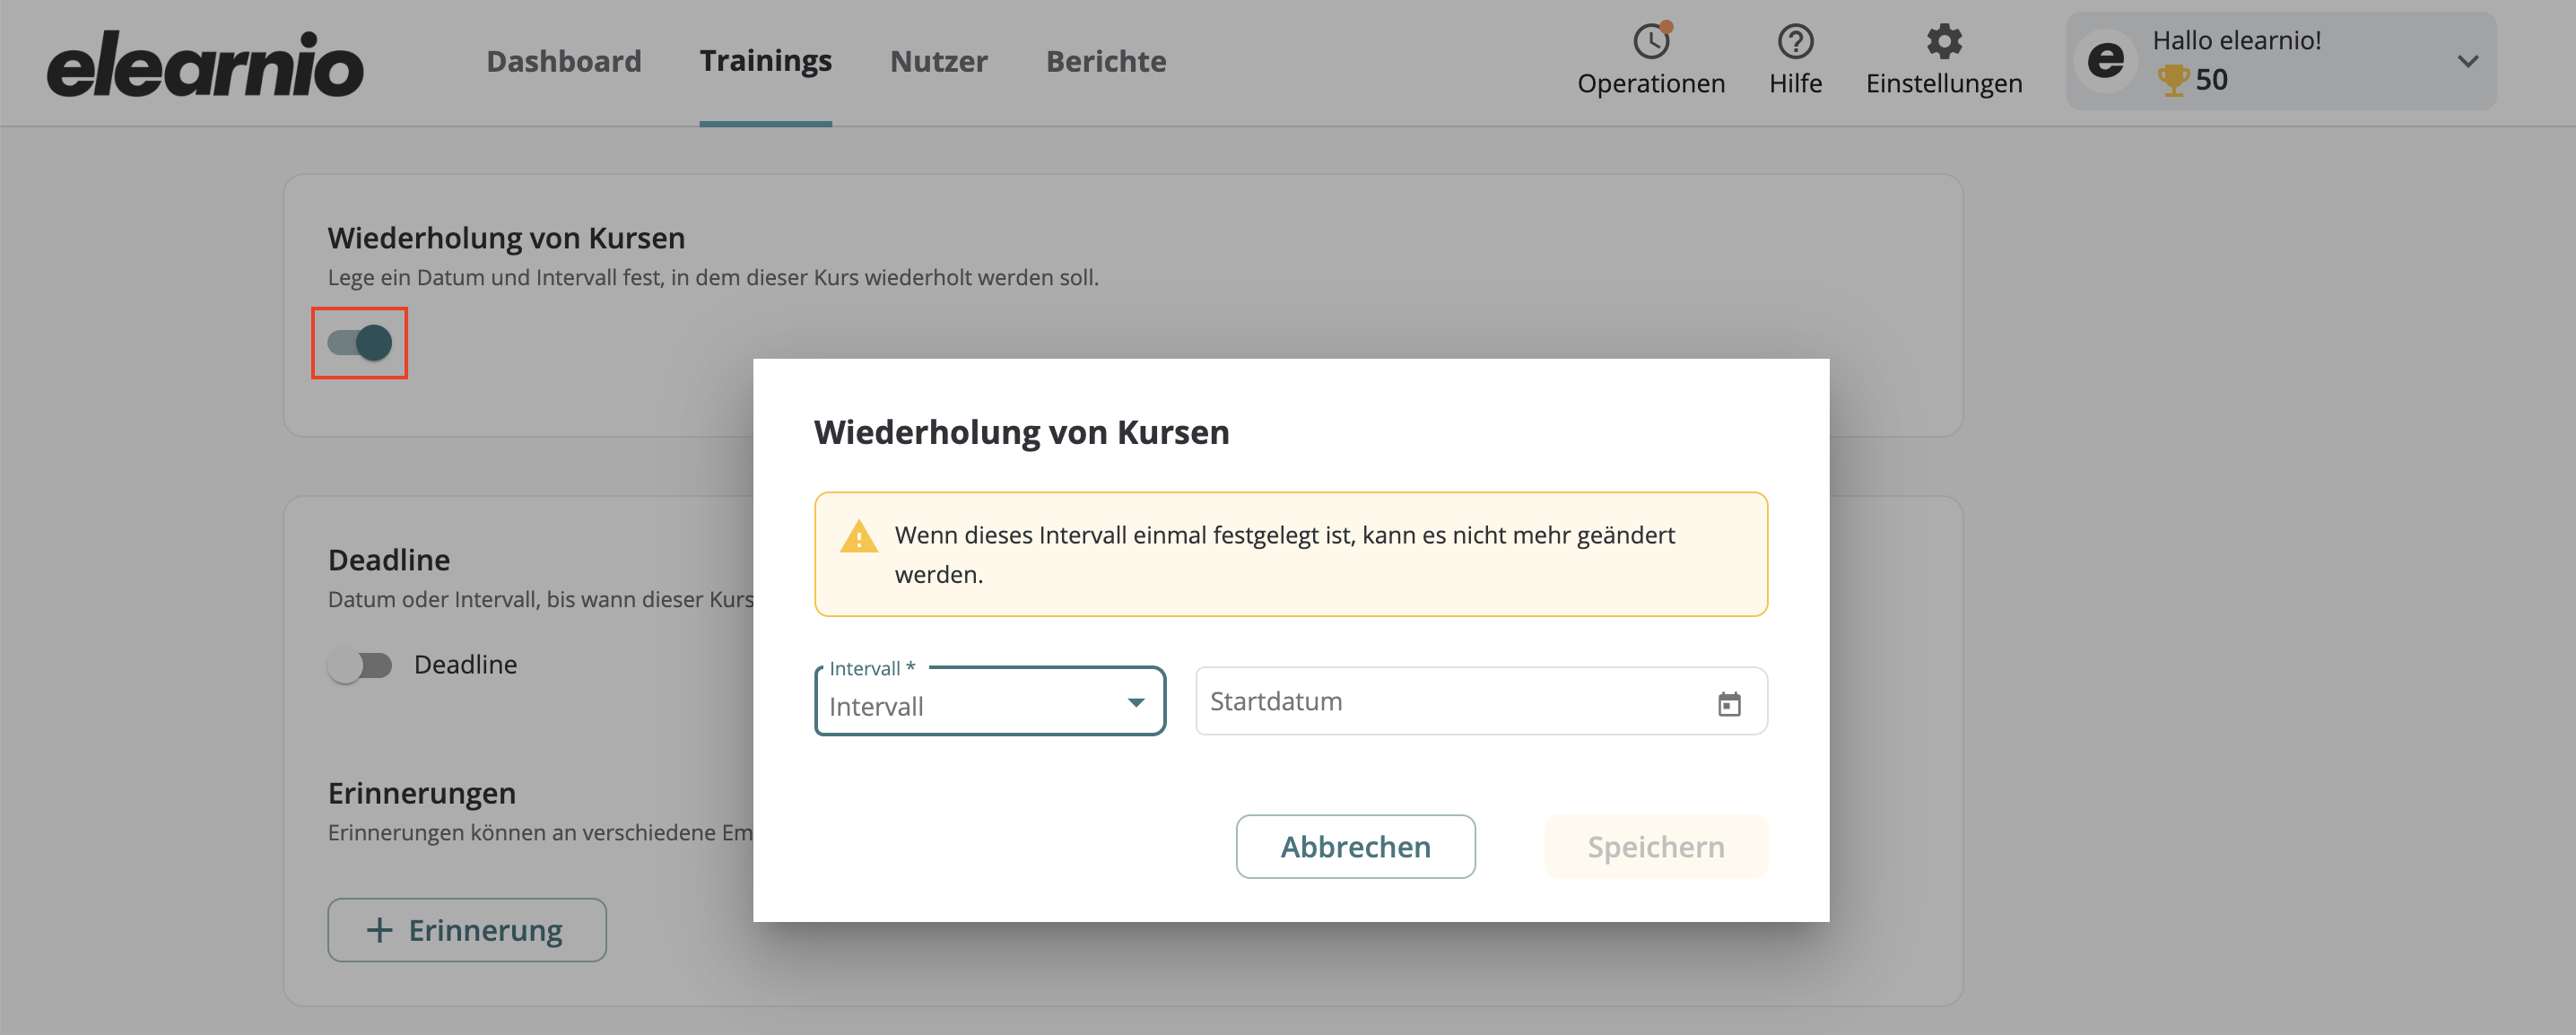Click the calendar icon in Startdatum

coord(1729,704)
